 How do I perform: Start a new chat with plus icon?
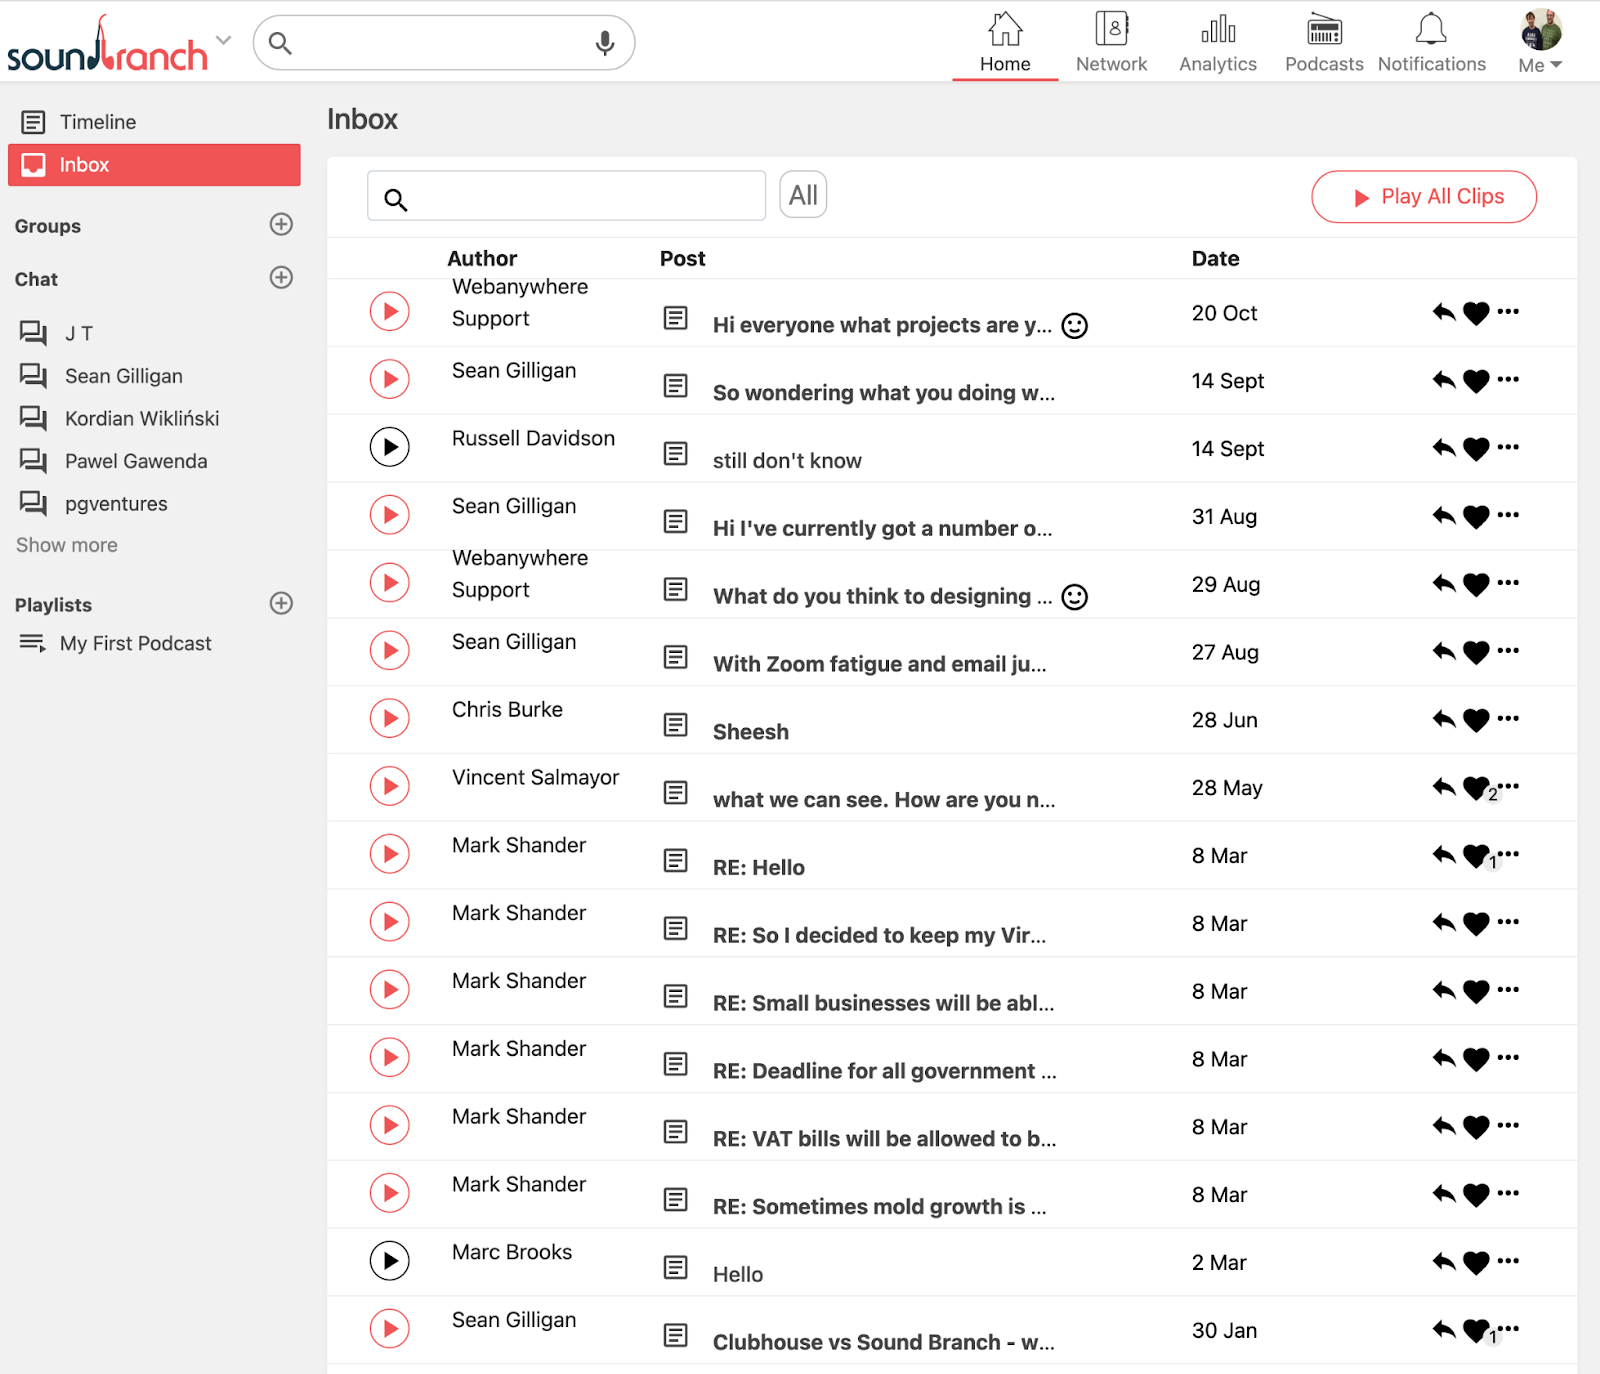(x=281, y=277)
